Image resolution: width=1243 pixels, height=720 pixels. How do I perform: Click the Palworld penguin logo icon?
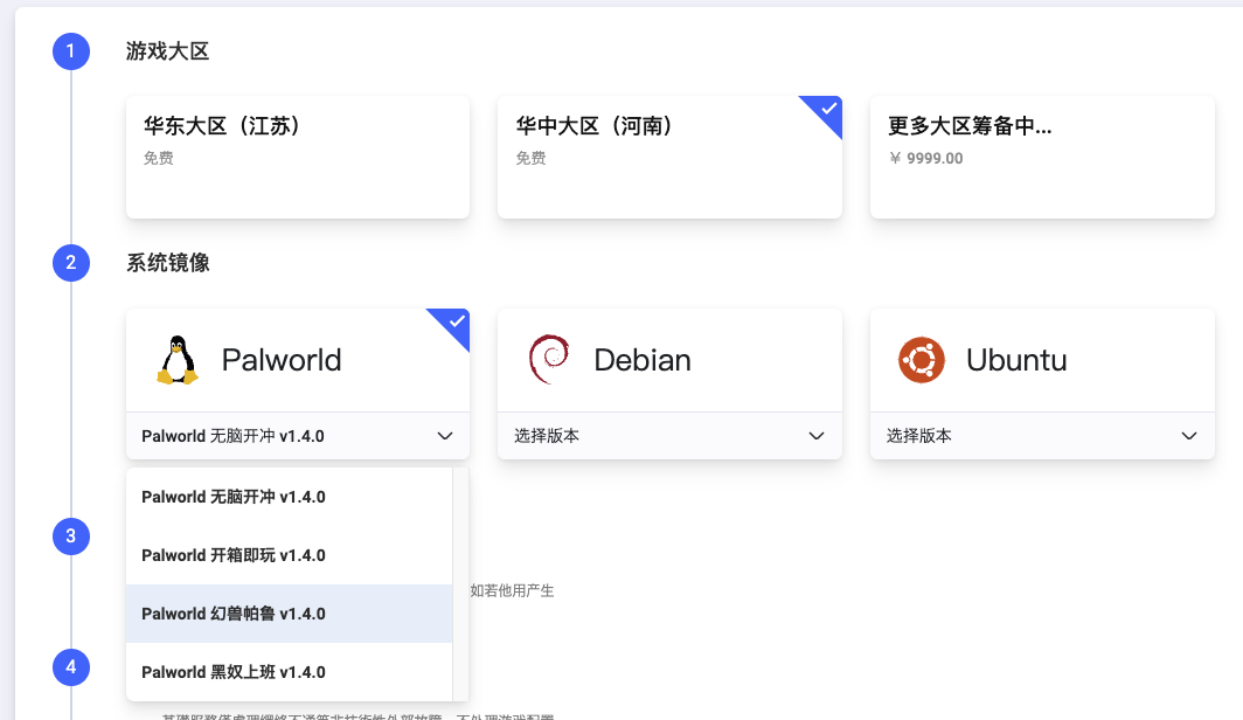coord(178,360)
